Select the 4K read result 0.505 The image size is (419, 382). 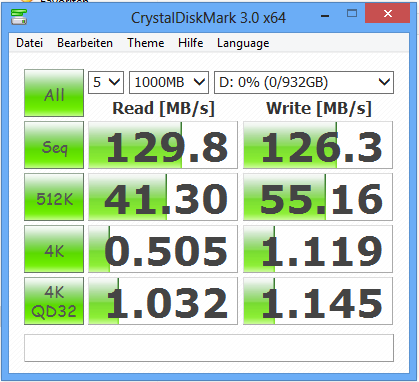[163, 249]
